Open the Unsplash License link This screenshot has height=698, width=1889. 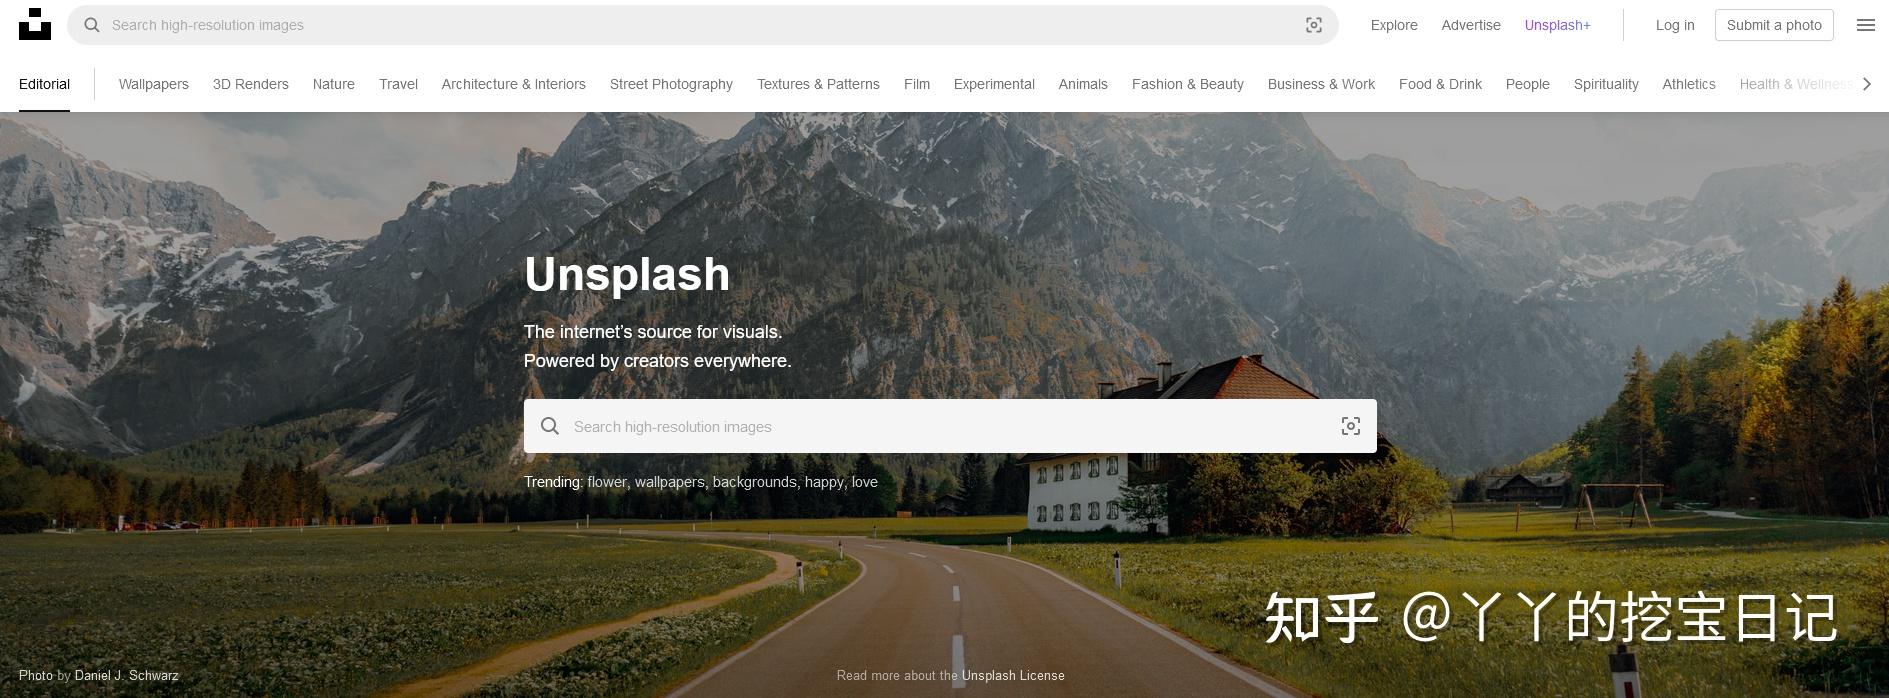(1013, 675)
